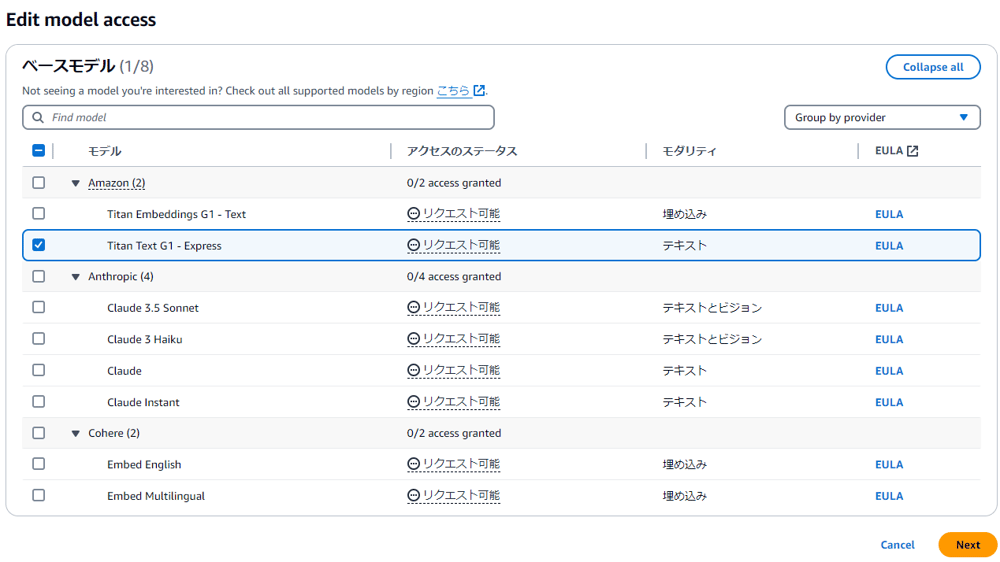
Task: Collapse the Amazon (2) group triangle
Action: 75,183
